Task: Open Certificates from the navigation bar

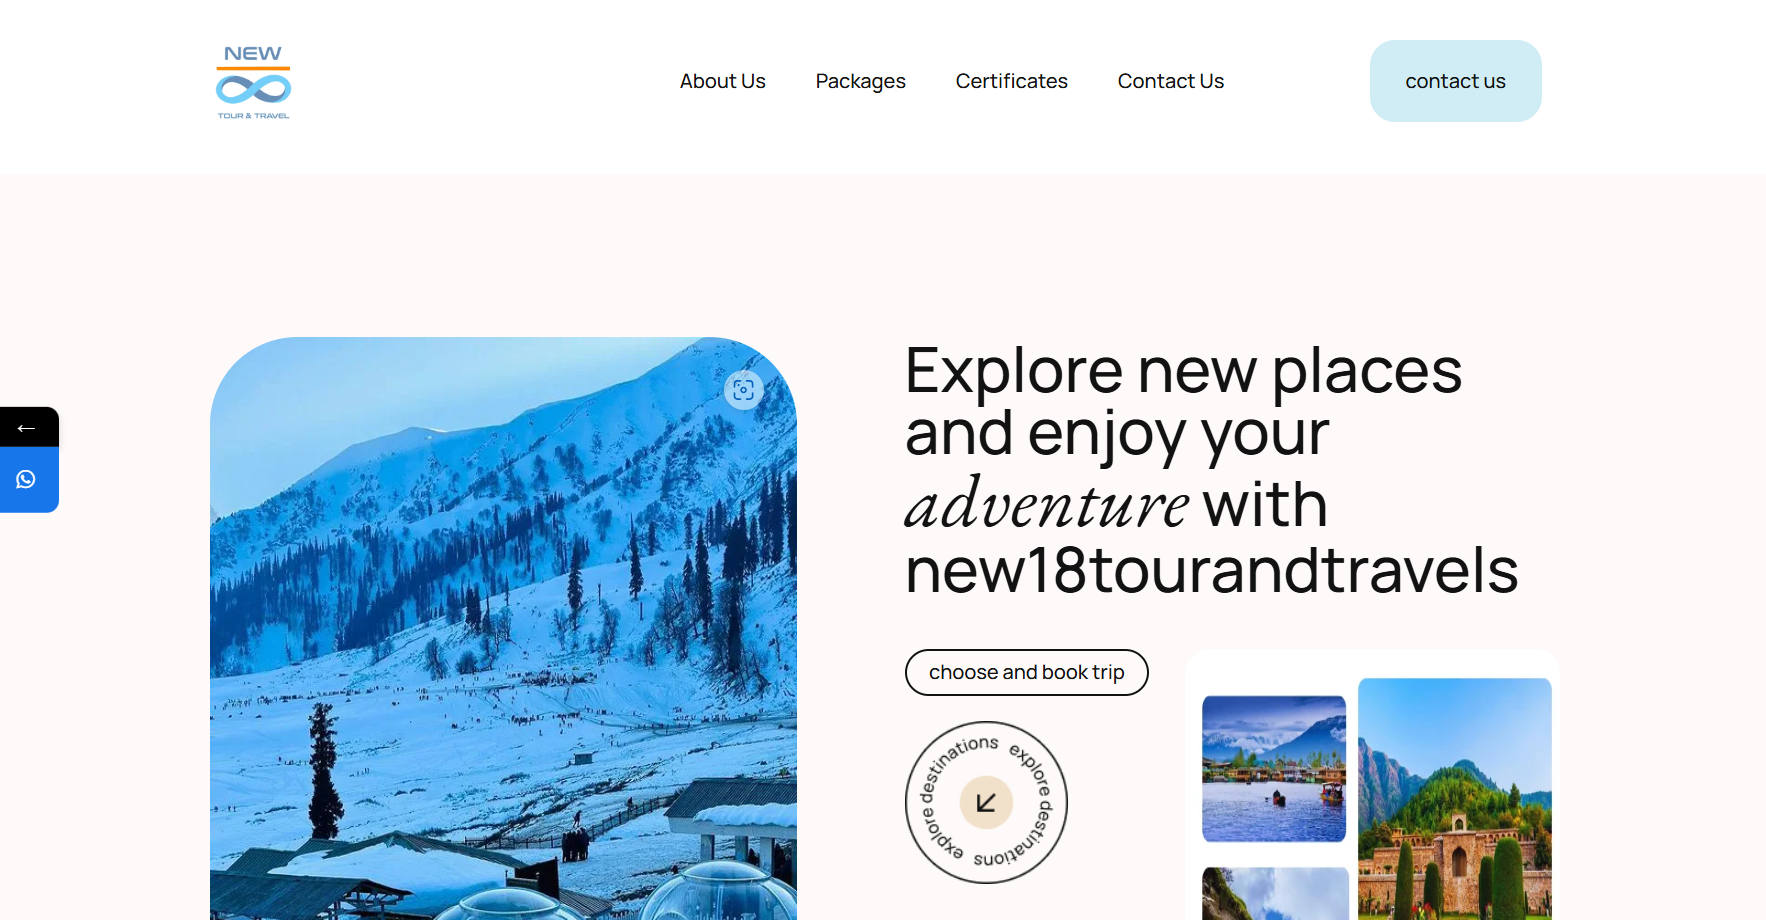Action: pos(1011,81)
